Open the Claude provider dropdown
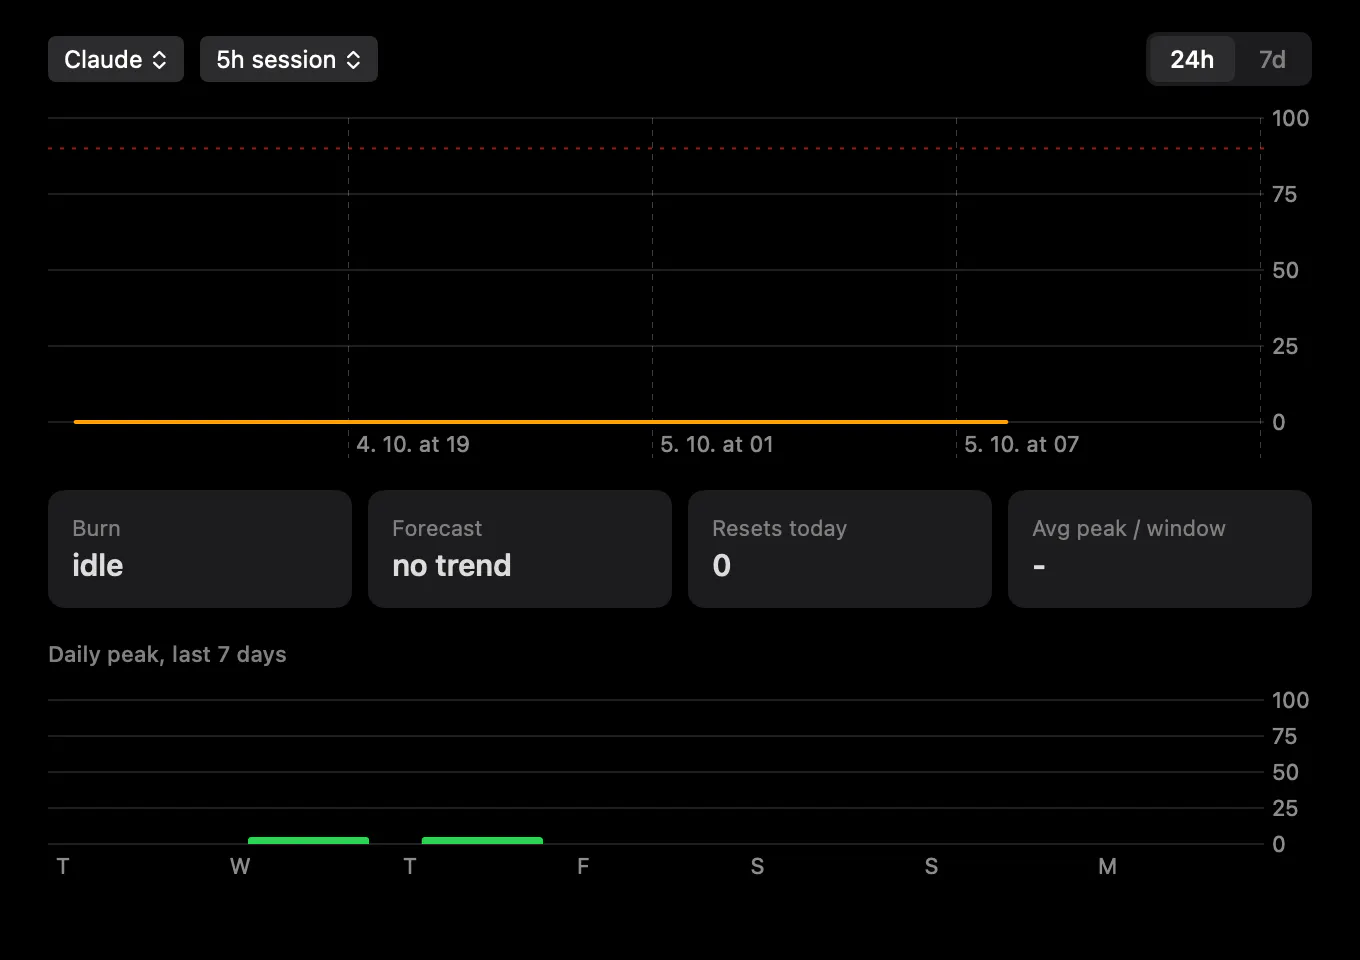Viewport: 1360px width, 960px height. point(116,59)
